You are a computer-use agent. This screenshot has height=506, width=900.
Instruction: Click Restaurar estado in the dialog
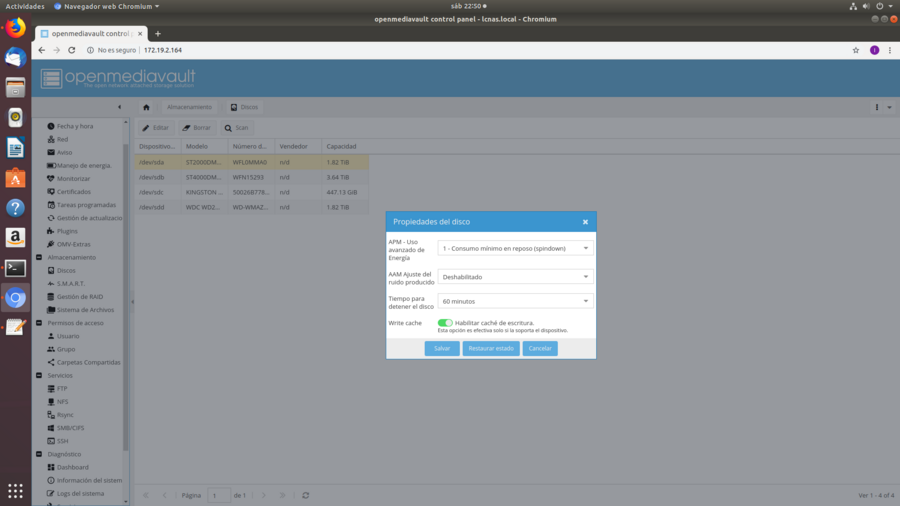491,349
